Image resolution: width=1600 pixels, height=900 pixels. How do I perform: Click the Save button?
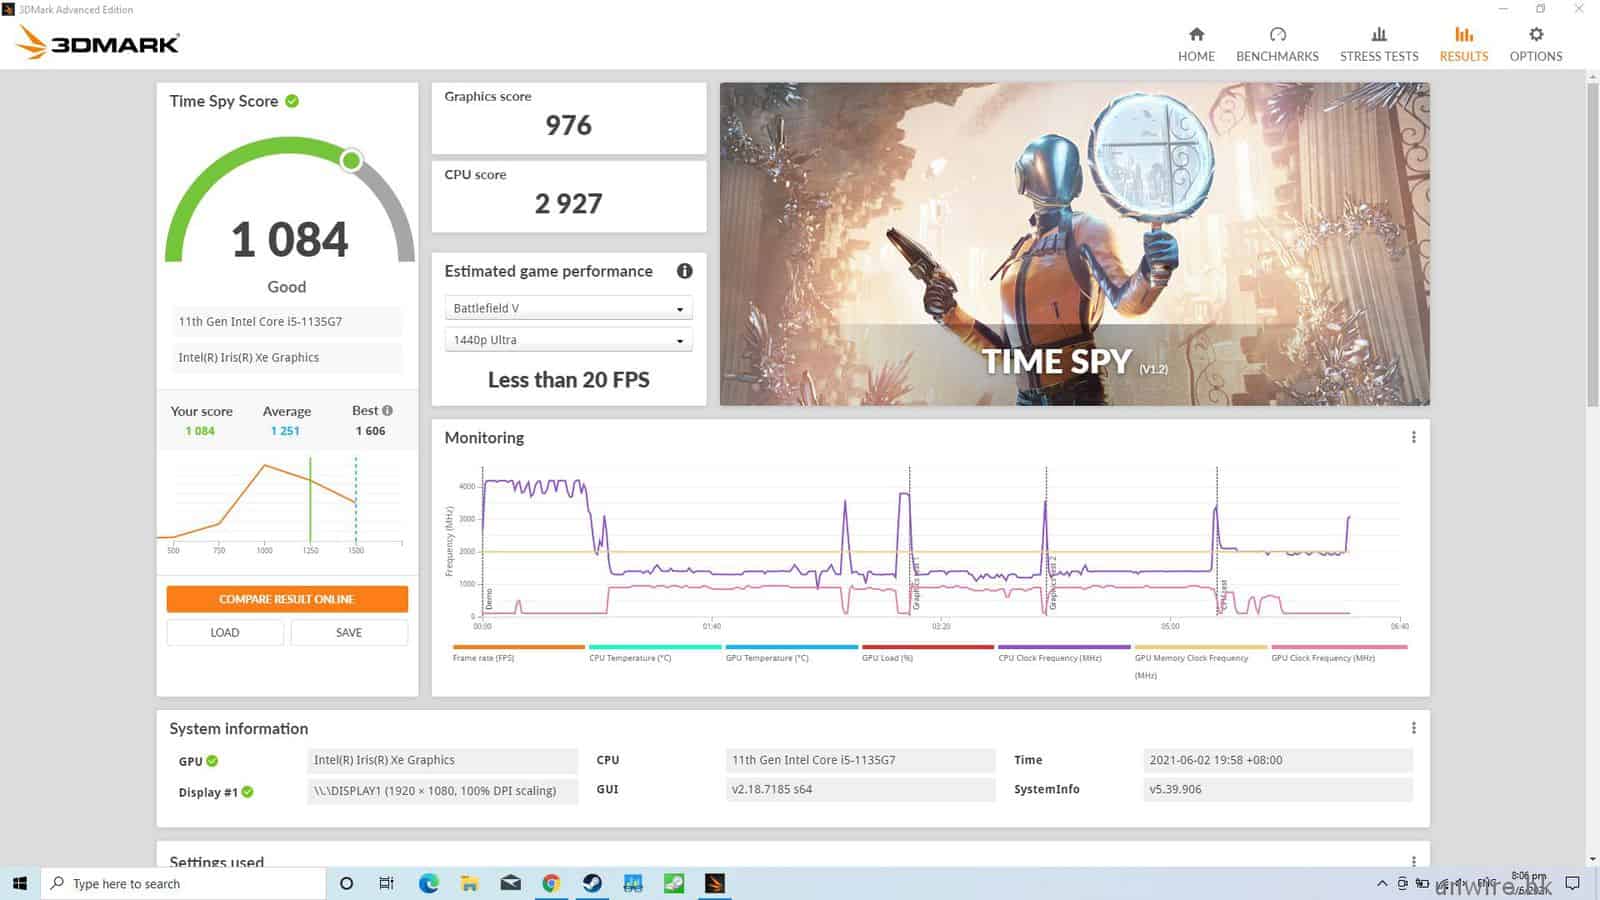pos(349,633)
